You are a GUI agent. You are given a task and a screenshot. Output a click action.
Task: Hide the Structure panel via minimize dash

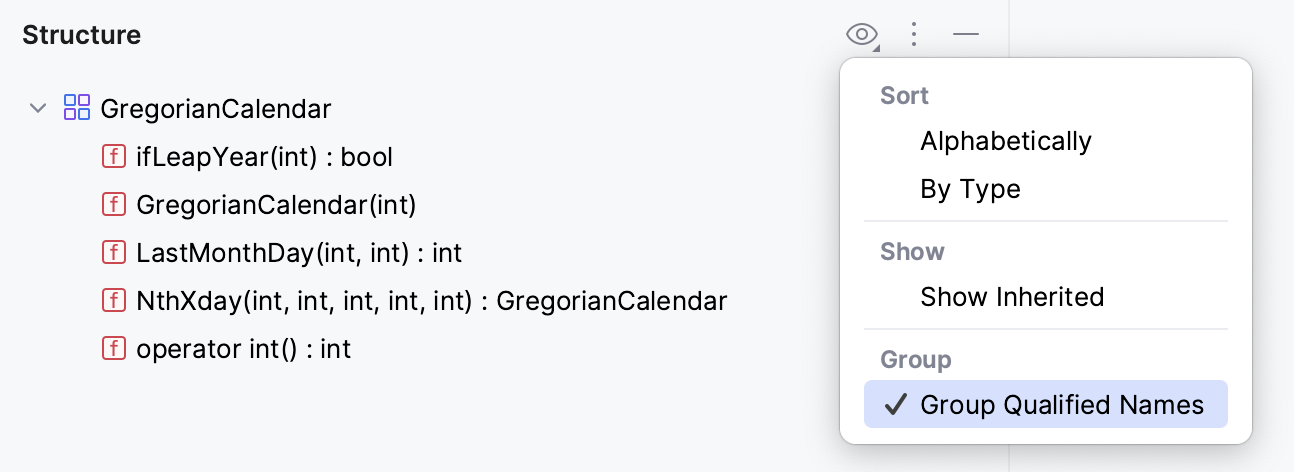(x=965, y=36)
